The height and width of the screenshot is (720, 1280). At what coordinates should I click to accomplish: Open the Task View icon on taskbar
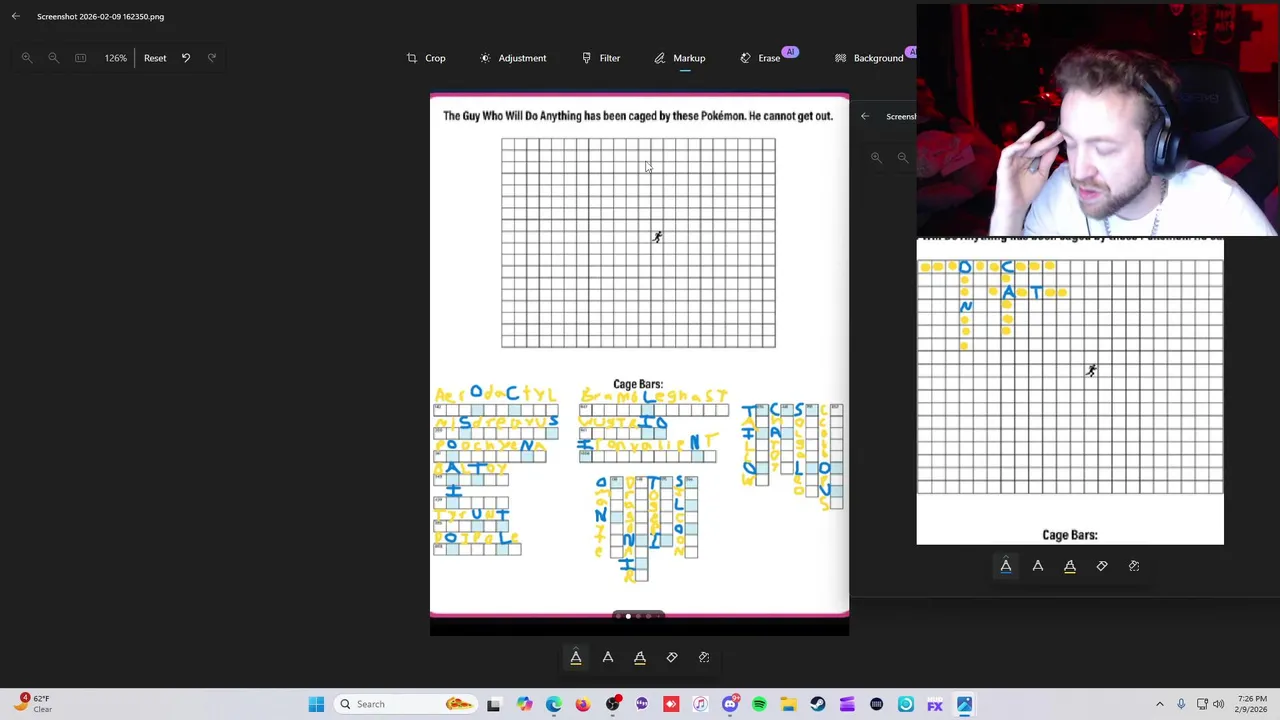click(x=494, y=704)
